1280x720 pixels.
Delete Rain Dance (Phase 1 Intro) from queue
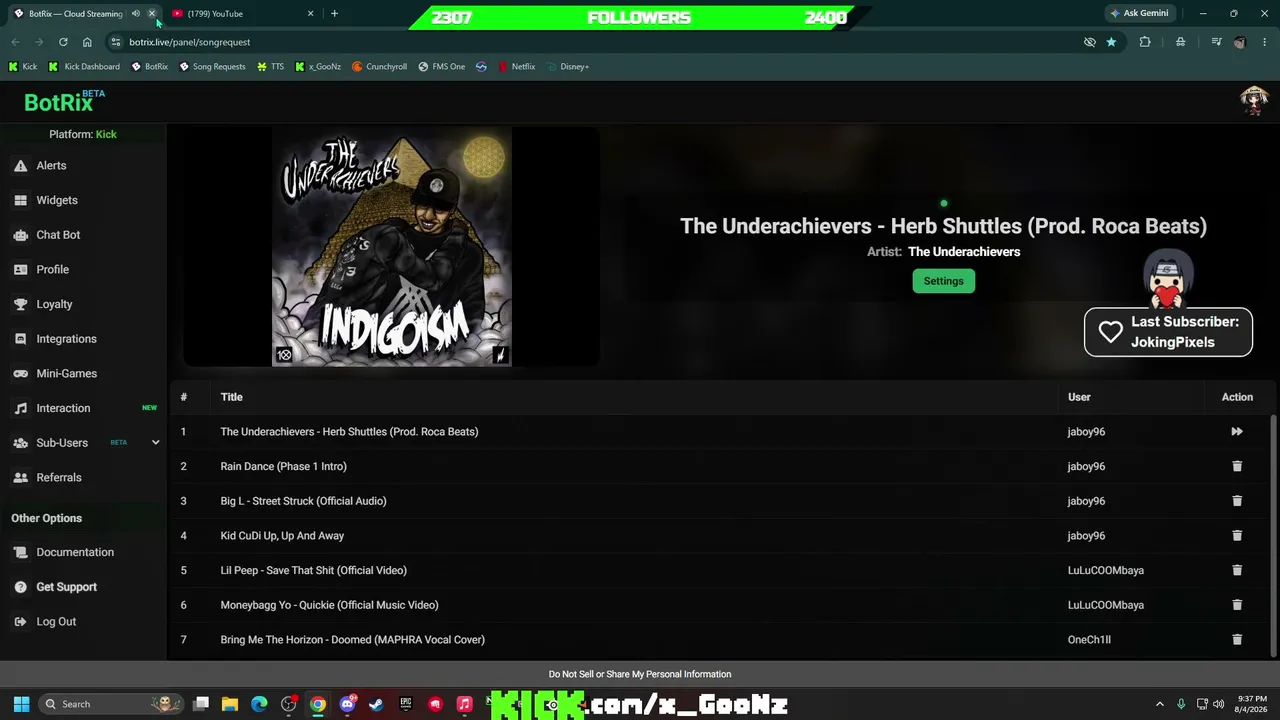pos(1237,466)
